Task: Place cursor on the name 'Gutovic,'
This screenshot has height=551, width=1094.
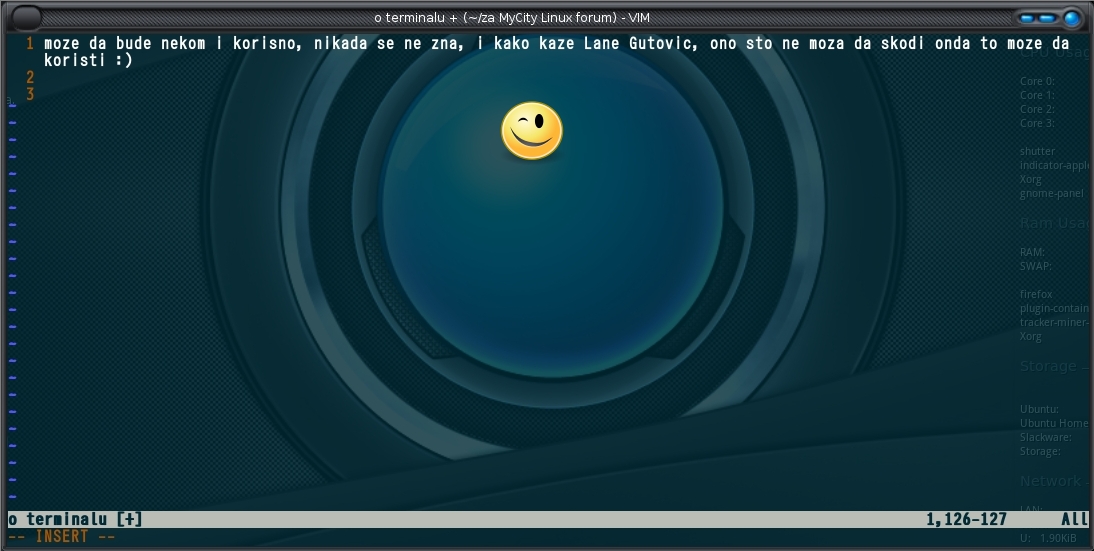Action: (664, 43)
